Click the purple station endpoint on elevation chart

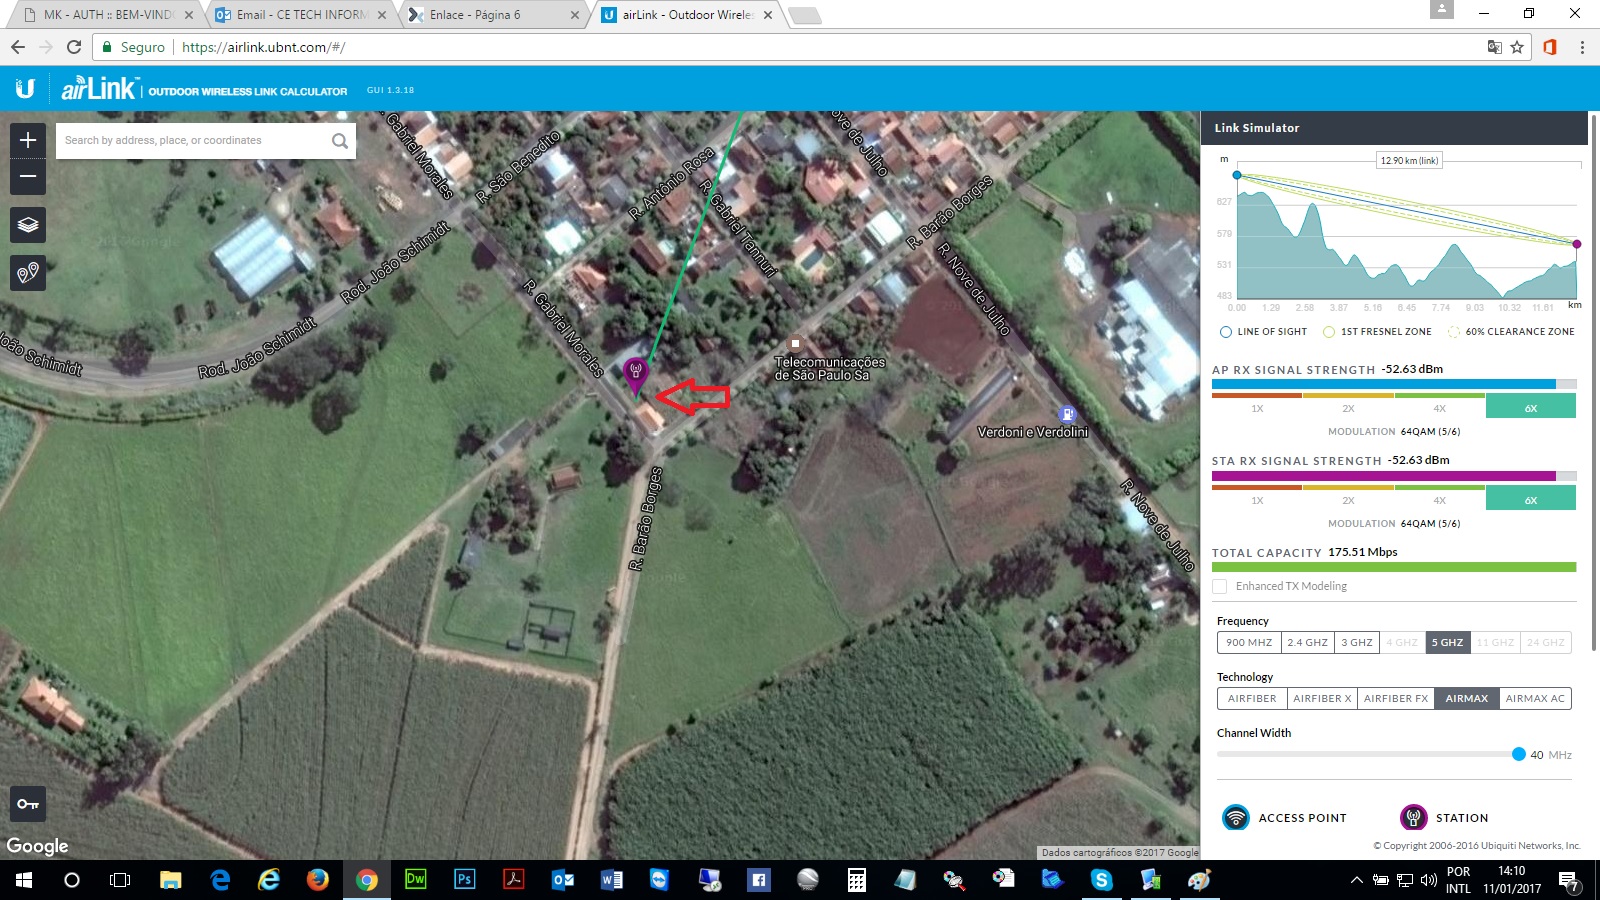1577,244
